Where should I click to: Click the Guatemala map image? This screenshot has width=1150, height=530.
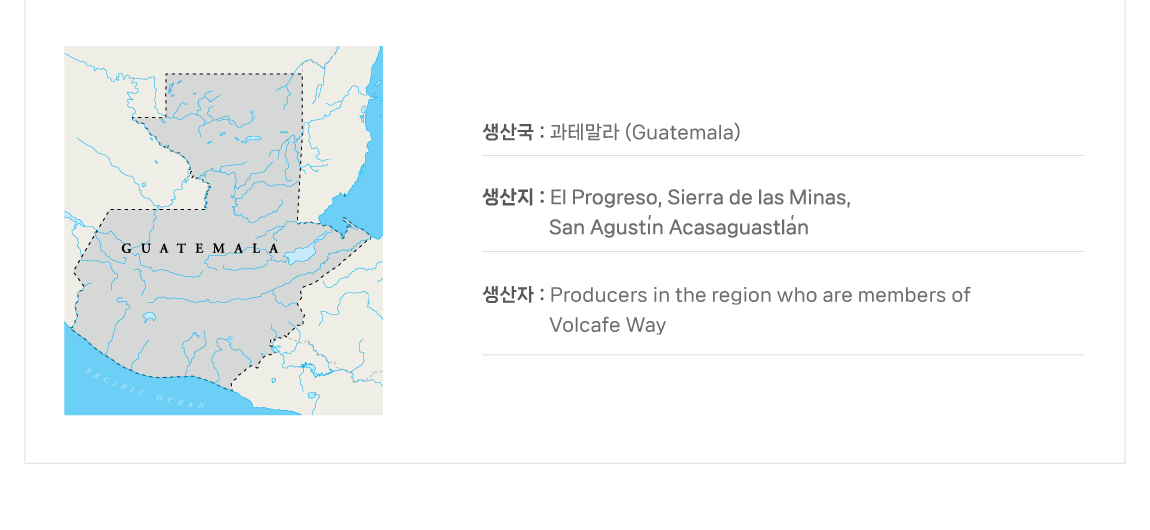tap(223, 230)
